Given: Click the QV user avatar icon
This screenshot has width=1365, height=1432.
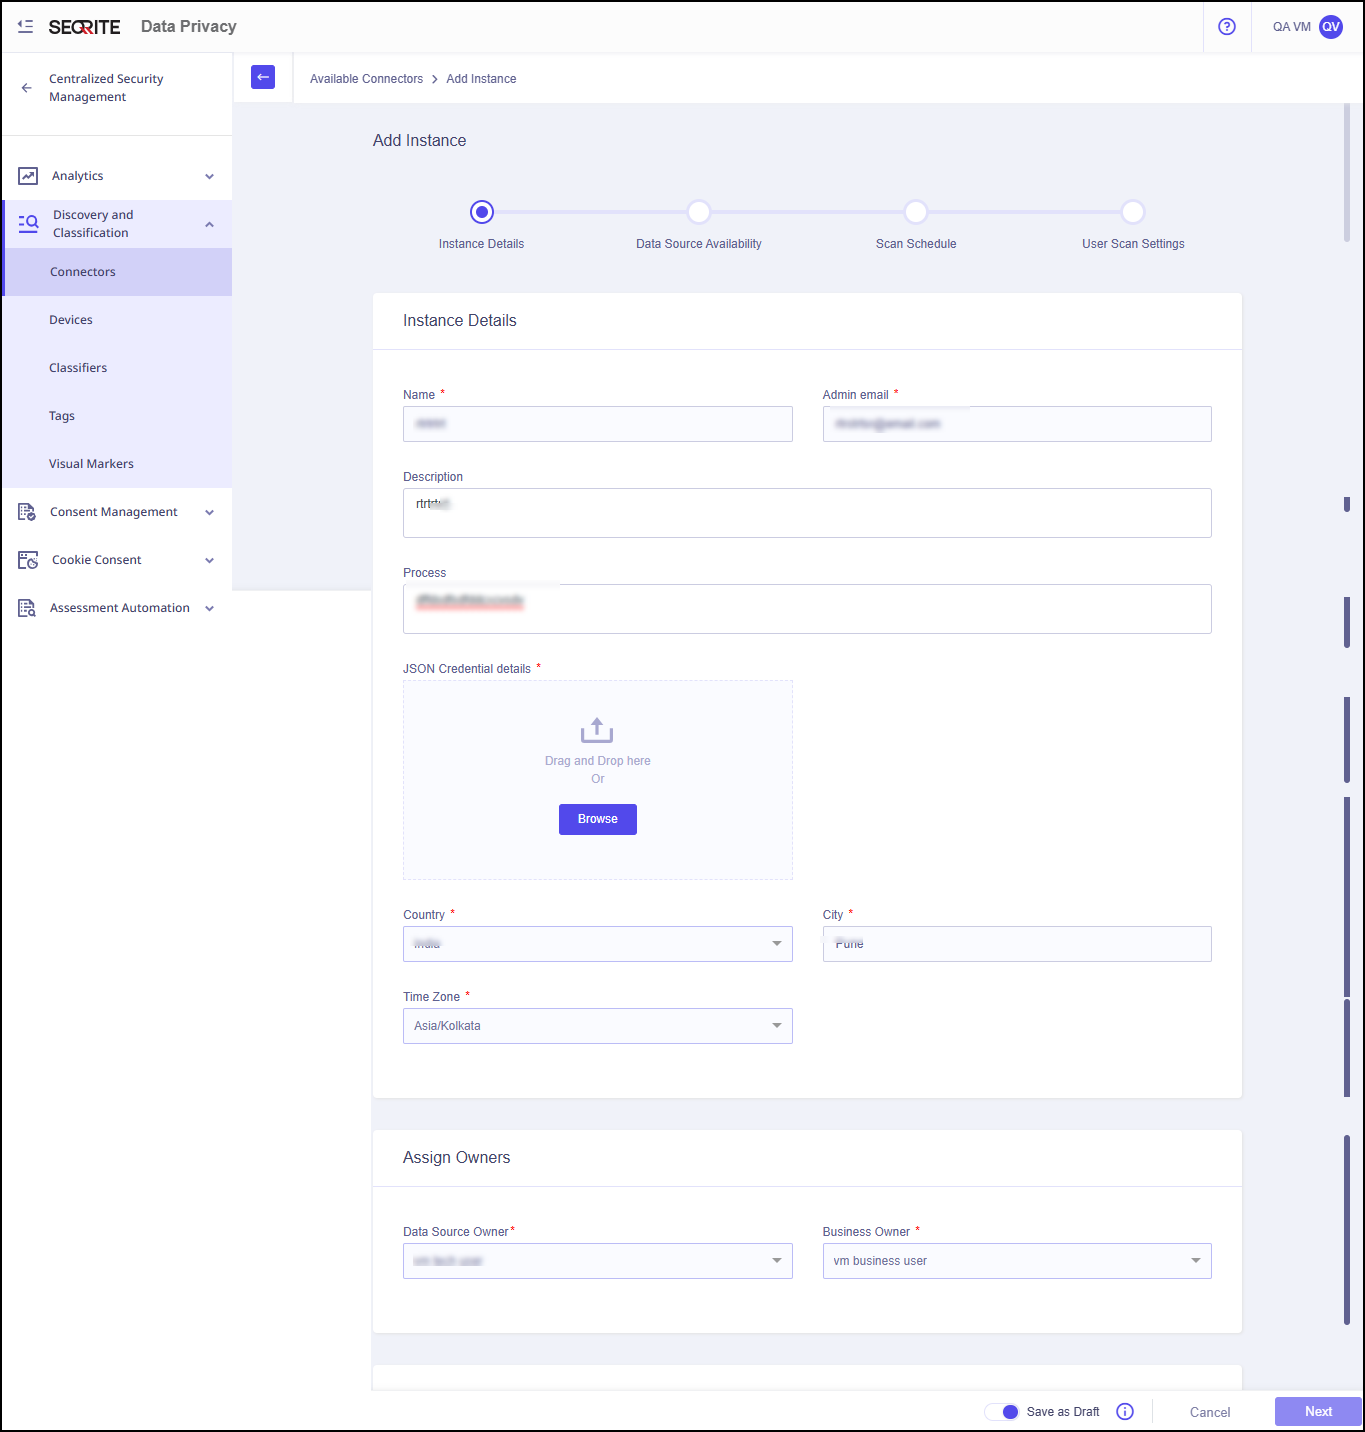Looking at the screenshot, I should coord(1330,27).
